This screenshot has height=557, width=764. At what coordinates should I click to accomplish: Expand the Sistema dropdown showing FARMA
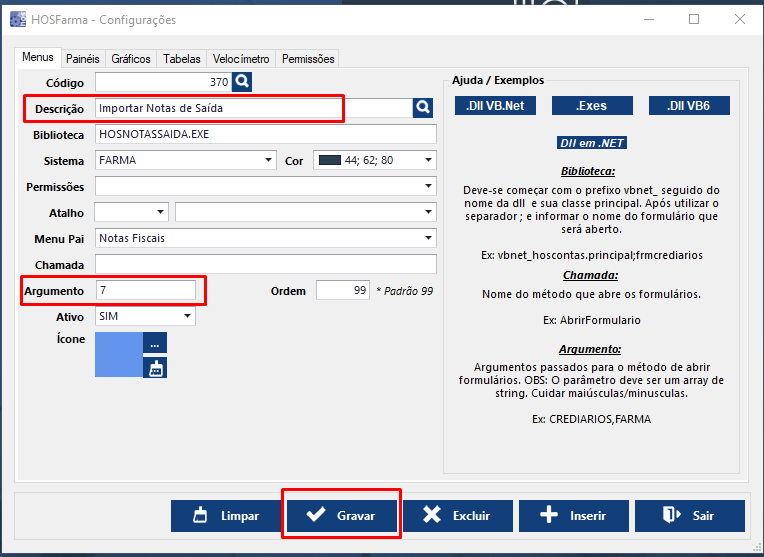tap(268, 160)
